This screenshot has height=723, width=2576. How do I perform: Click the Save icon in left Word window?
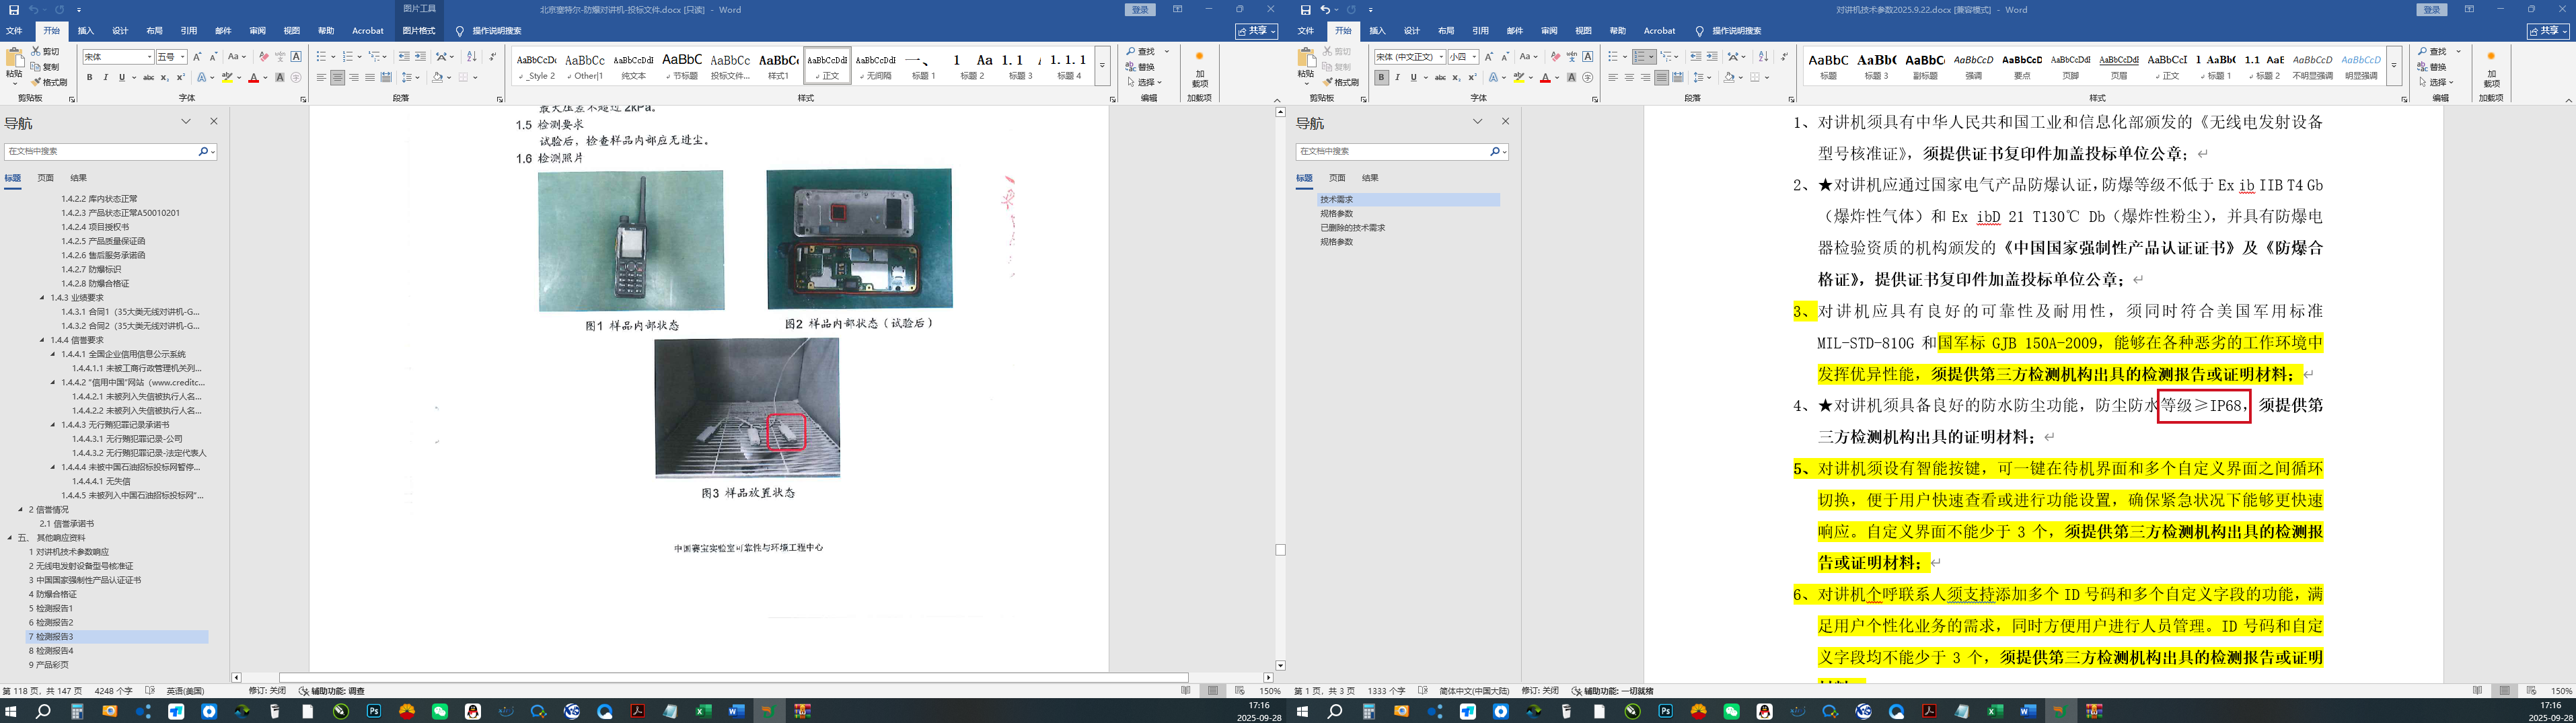tap(13, 9)
